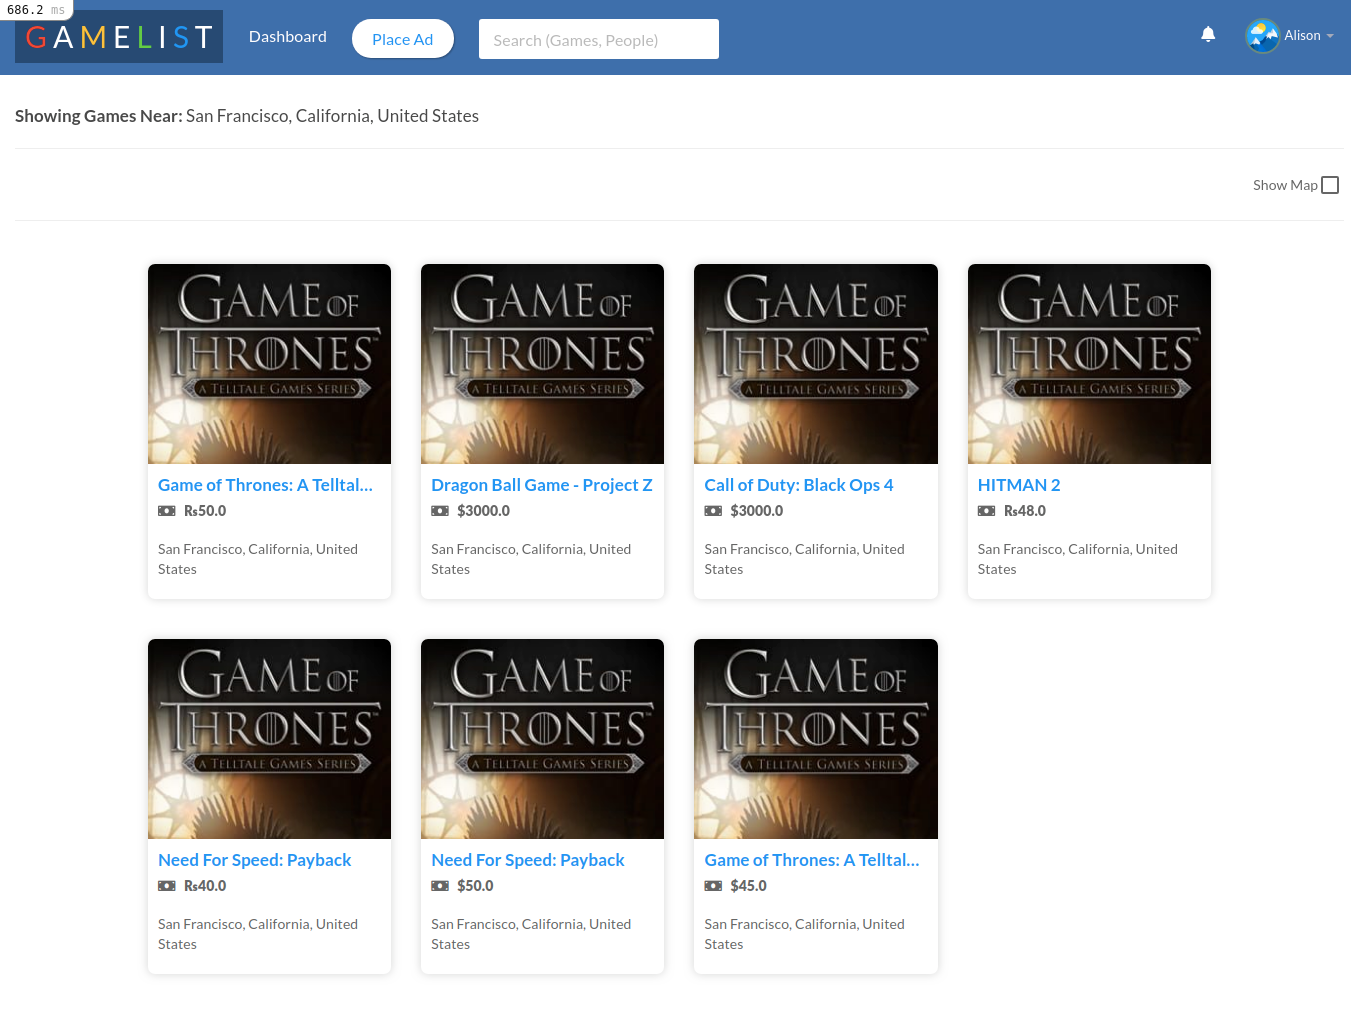1351x1016 pixels.
Task: Open notifications bell icon
Action: pyautogui.click(x=1208, y=35)
